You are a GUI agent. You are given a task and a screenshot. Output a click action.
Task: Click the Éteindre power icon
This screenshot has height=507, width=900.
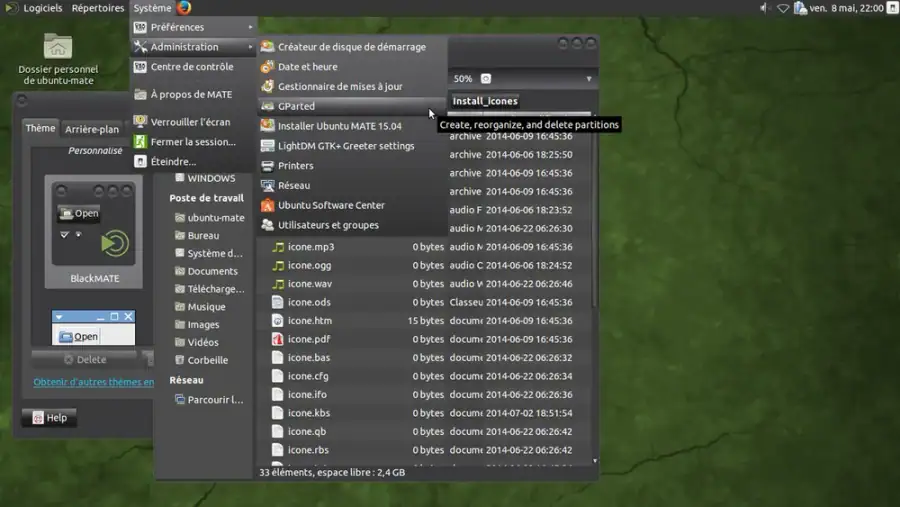coord(140,161)
